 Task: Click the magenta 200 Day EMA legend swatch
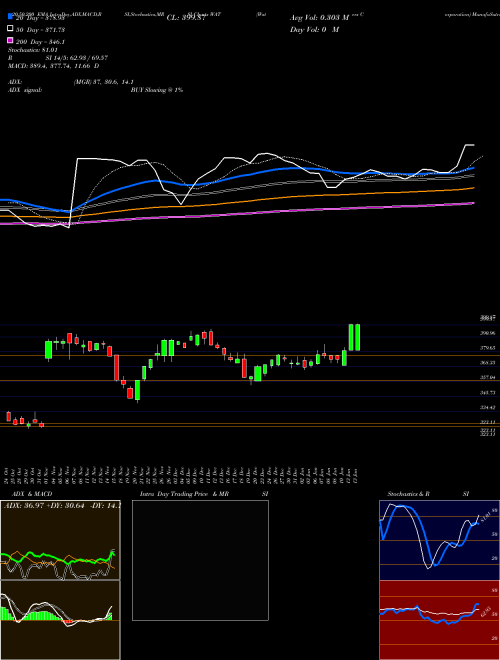coord(10,40)
